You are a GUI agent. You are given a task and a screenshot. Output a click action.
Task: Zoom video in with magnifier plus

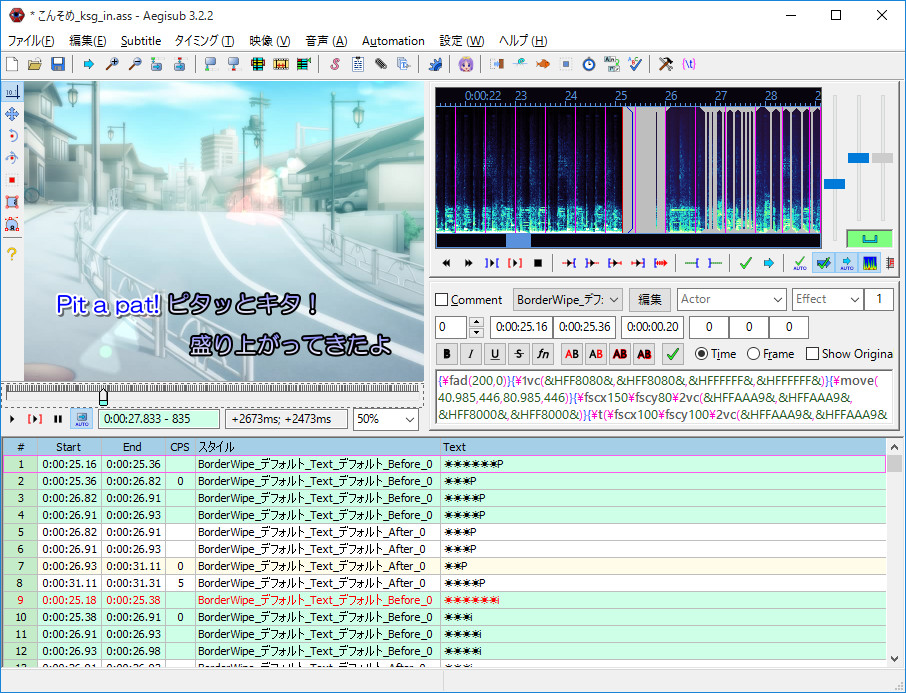pos(112,64)
